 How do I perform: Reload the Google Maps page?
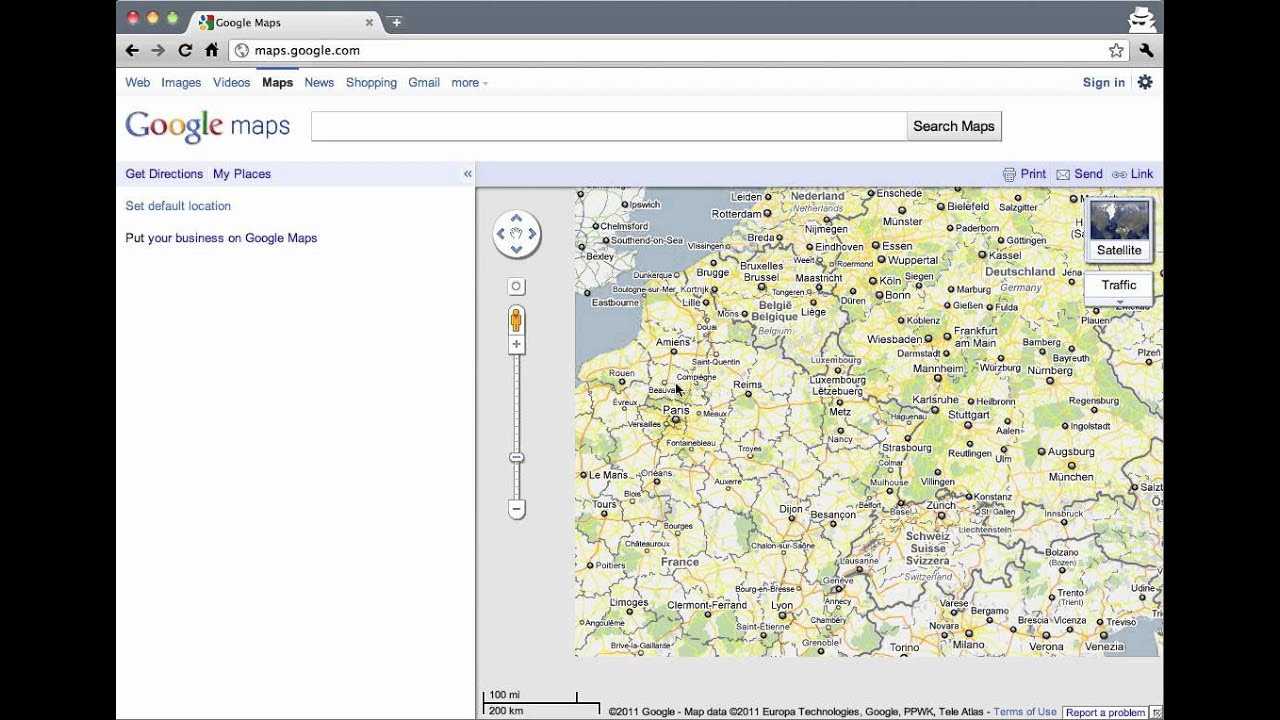(185, 50)
